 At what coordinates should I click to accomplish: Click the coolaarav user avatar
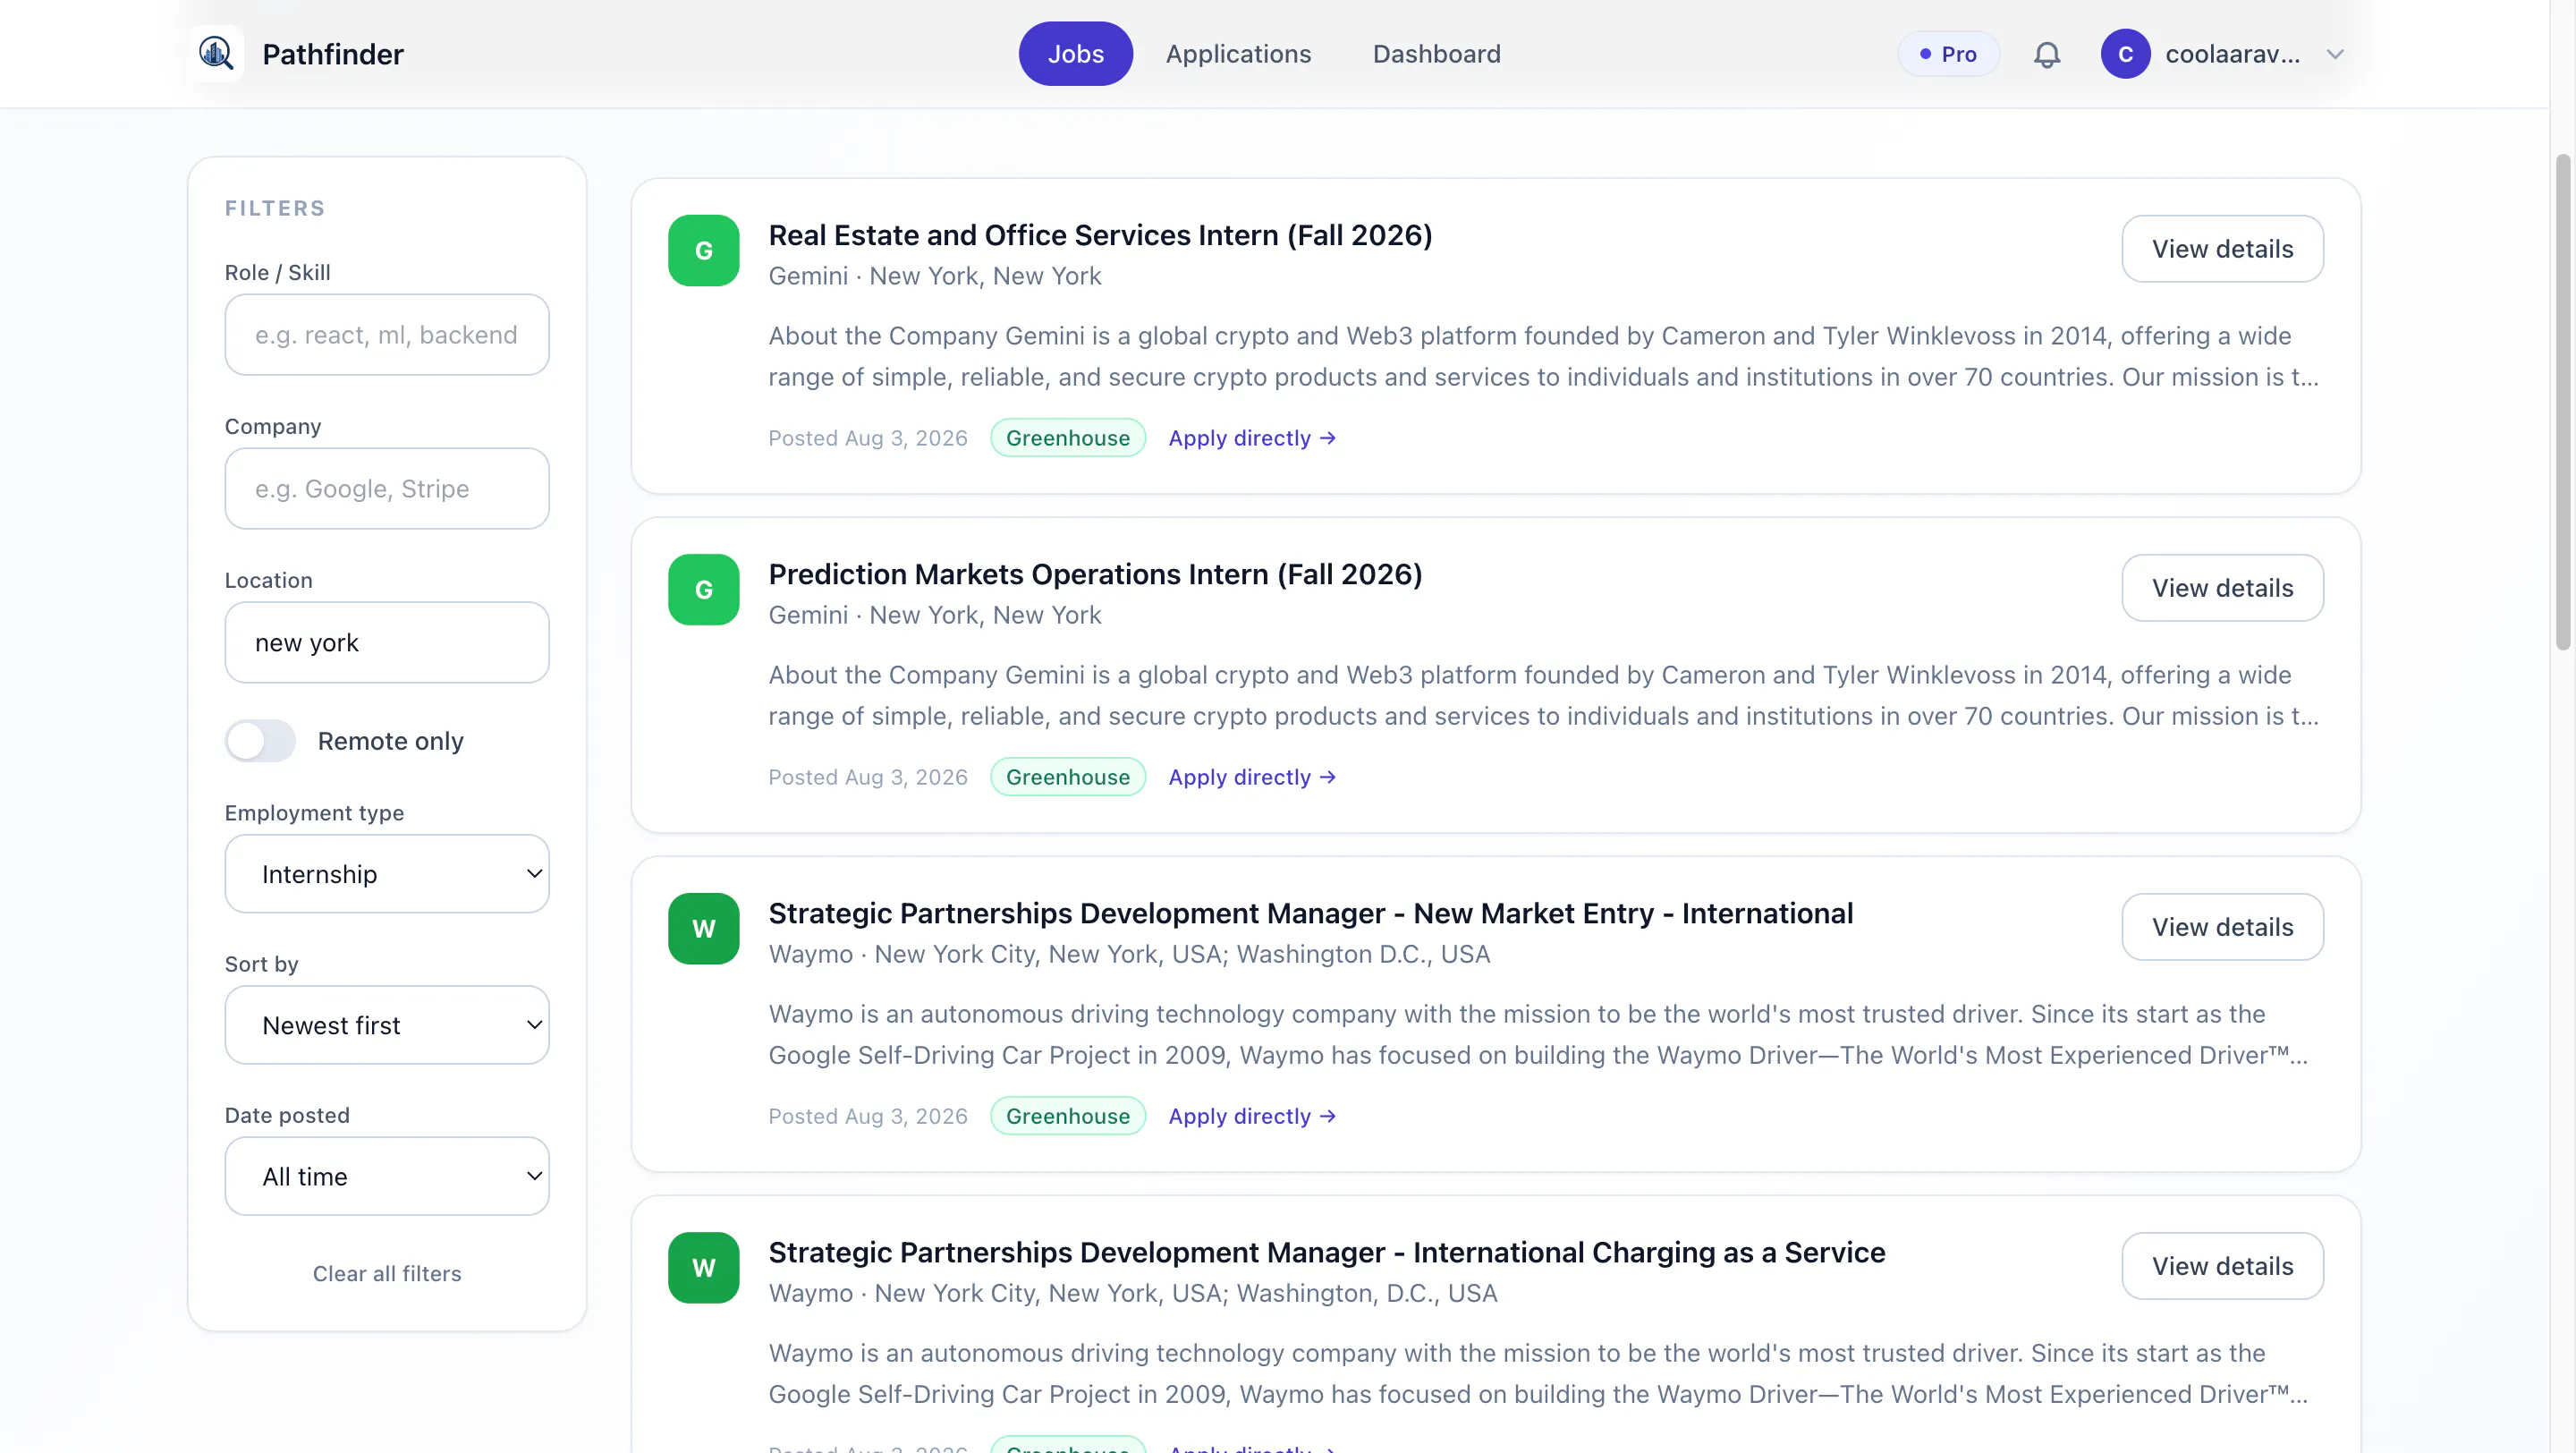pyautogui.click(x=2125, y=54)
